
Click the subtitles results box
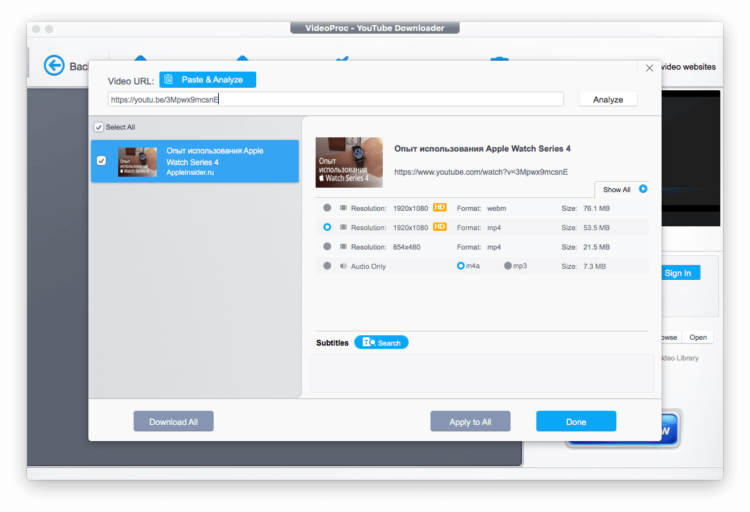tap(482, 373)
